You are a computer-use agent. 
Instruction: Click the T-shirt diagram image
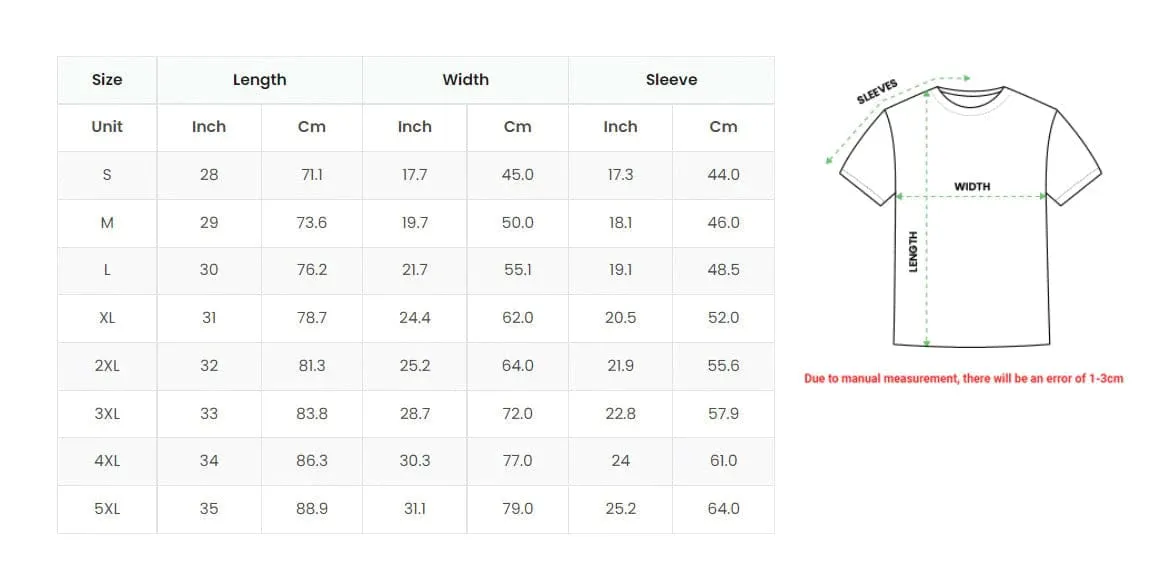click(964, 211)
